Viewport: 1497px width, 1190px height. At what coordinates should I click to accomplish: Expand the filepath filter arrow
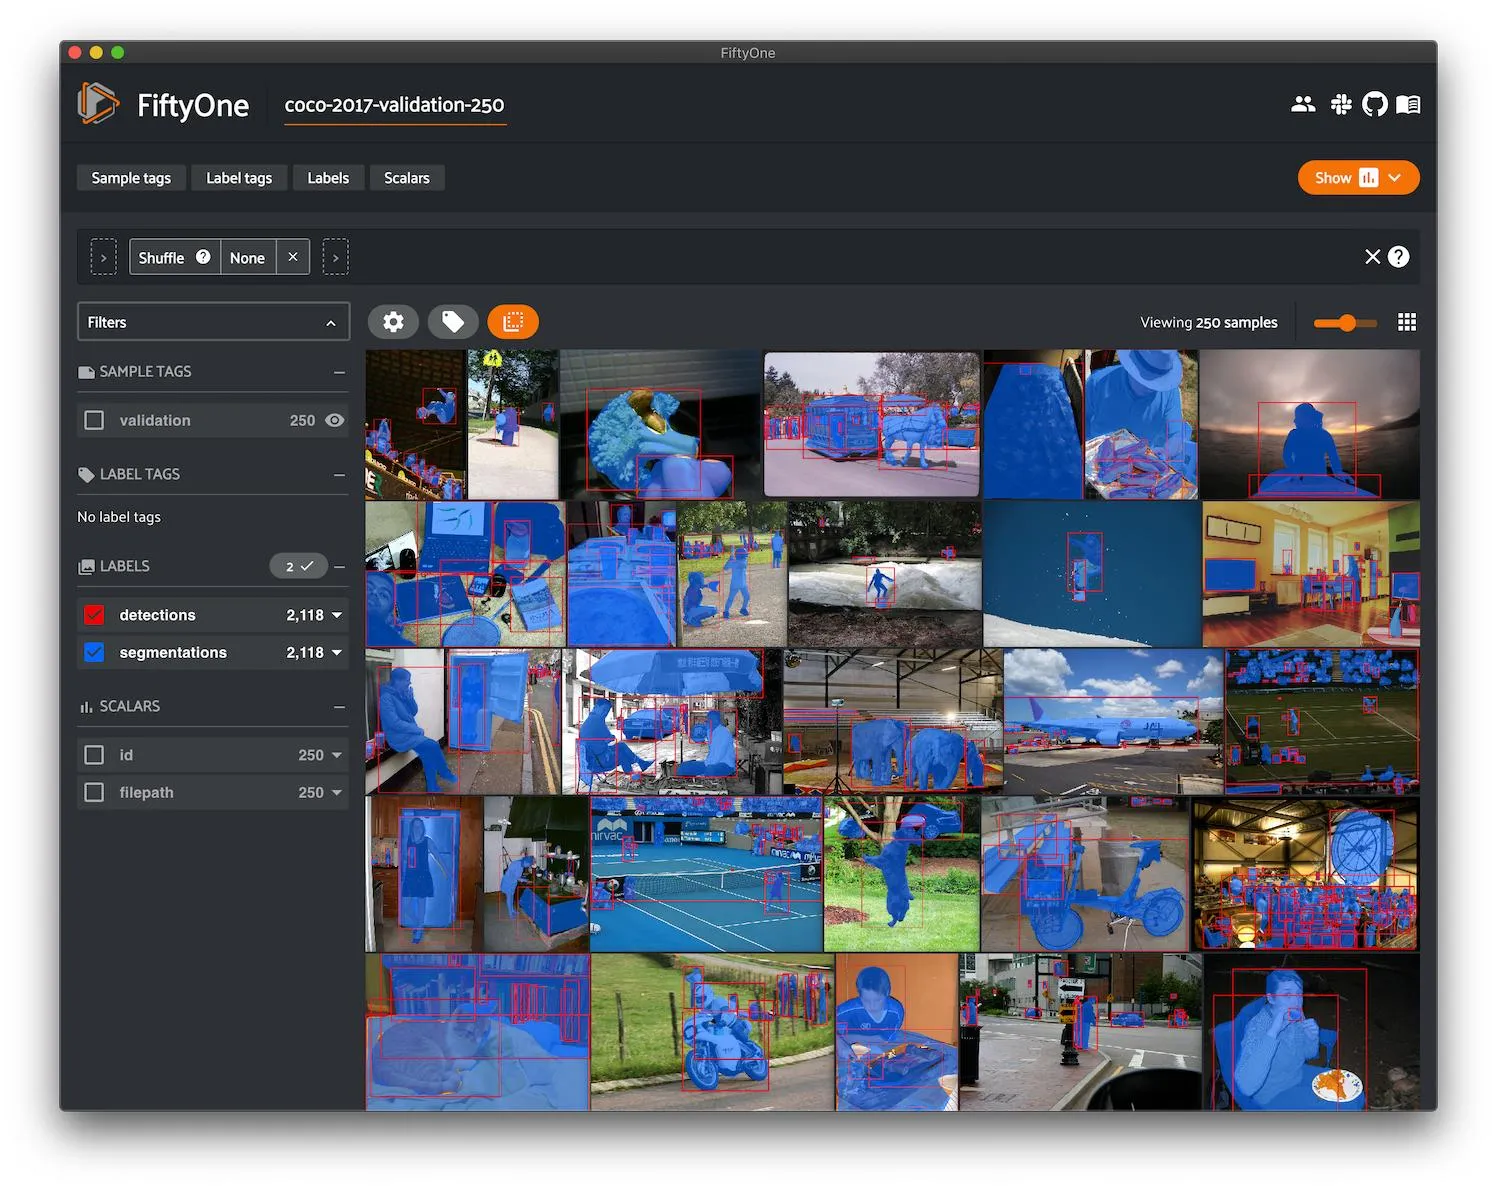[337, 792]
